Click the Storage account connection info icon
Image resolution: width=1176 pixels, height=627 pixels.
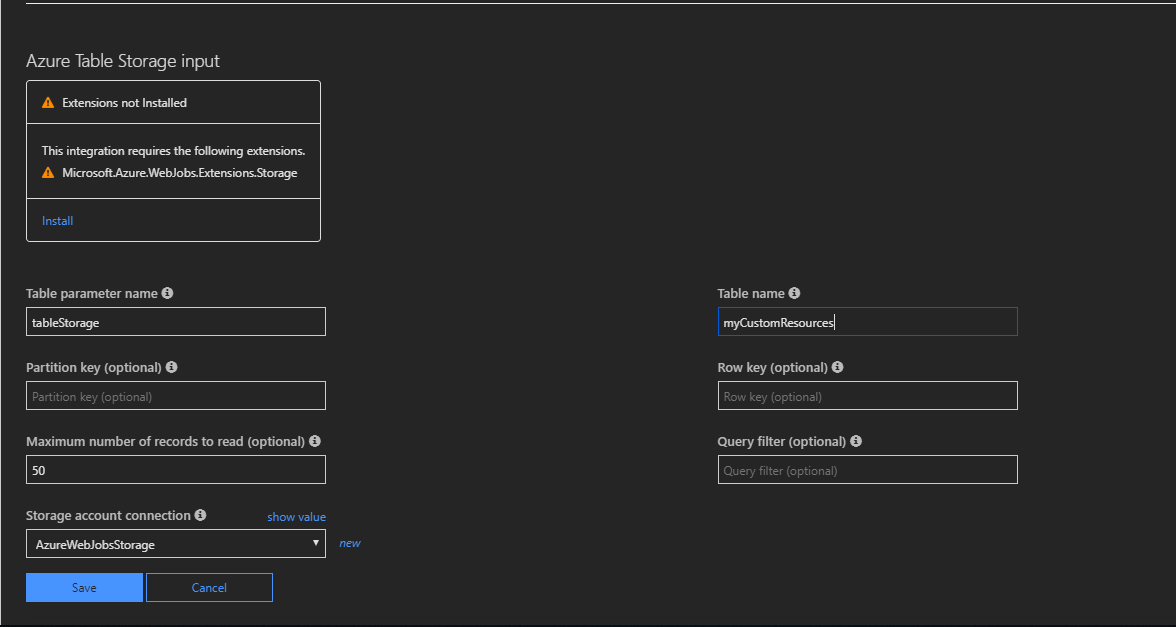200,515
